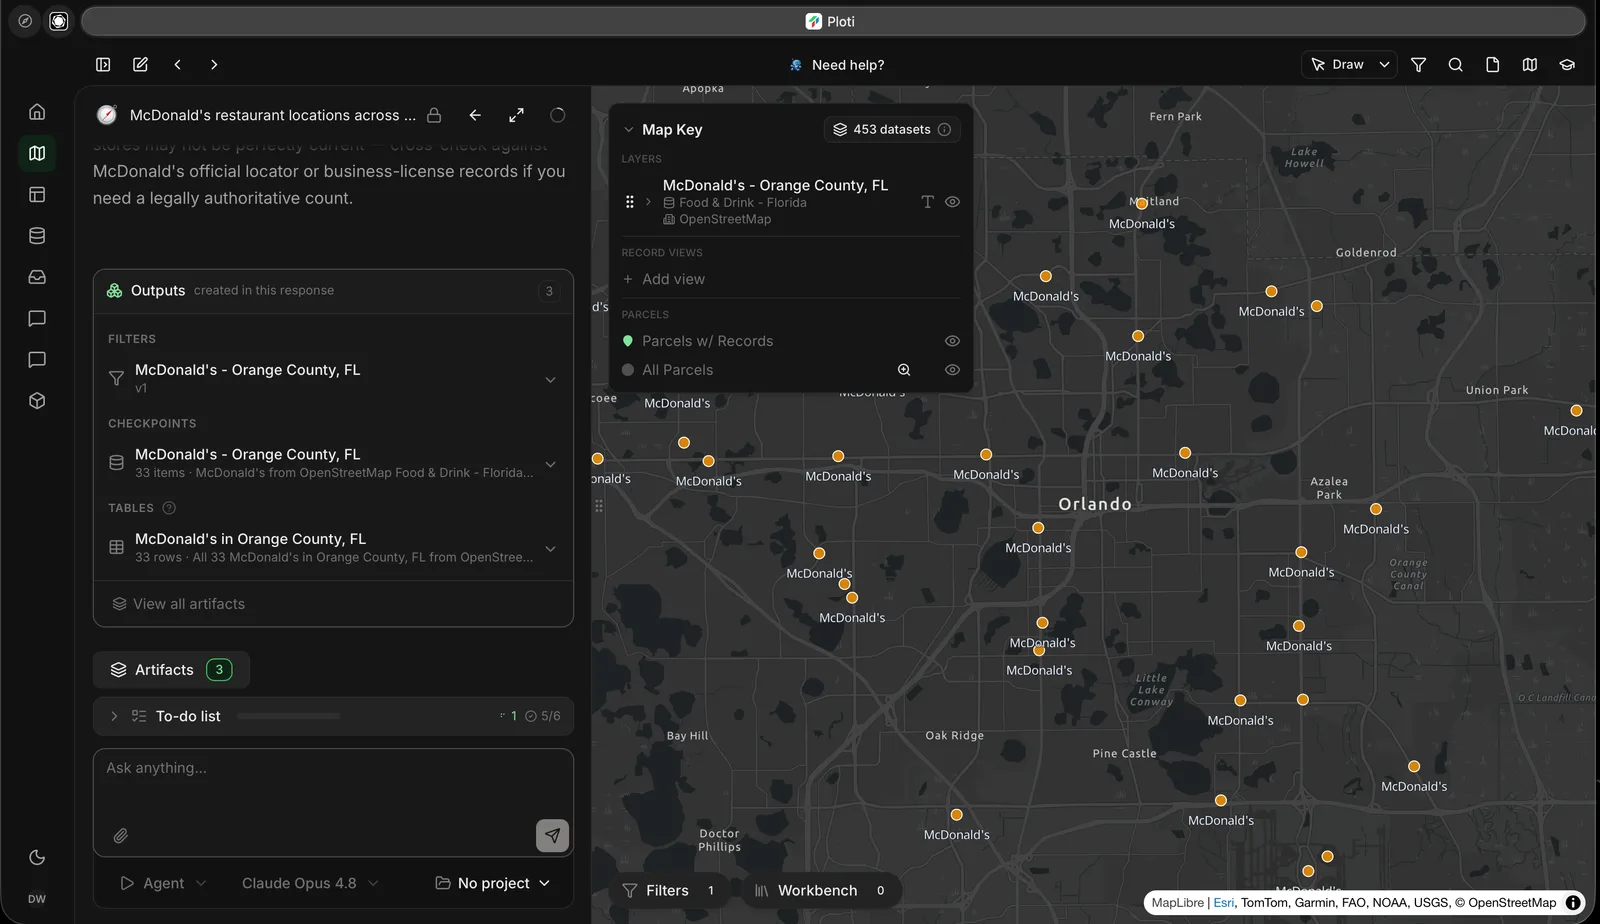Click the To-do list progress bar
Image resolution: width=1600 pixels, height=924 pixels.
click(289, 716)
